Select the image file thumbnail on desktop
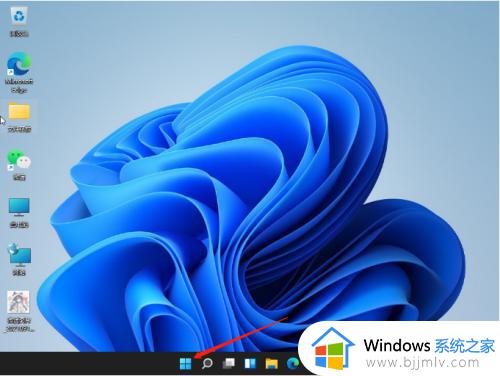Viewport: 500px width, 376px height. pyautogui.click(x=18, y=302)
